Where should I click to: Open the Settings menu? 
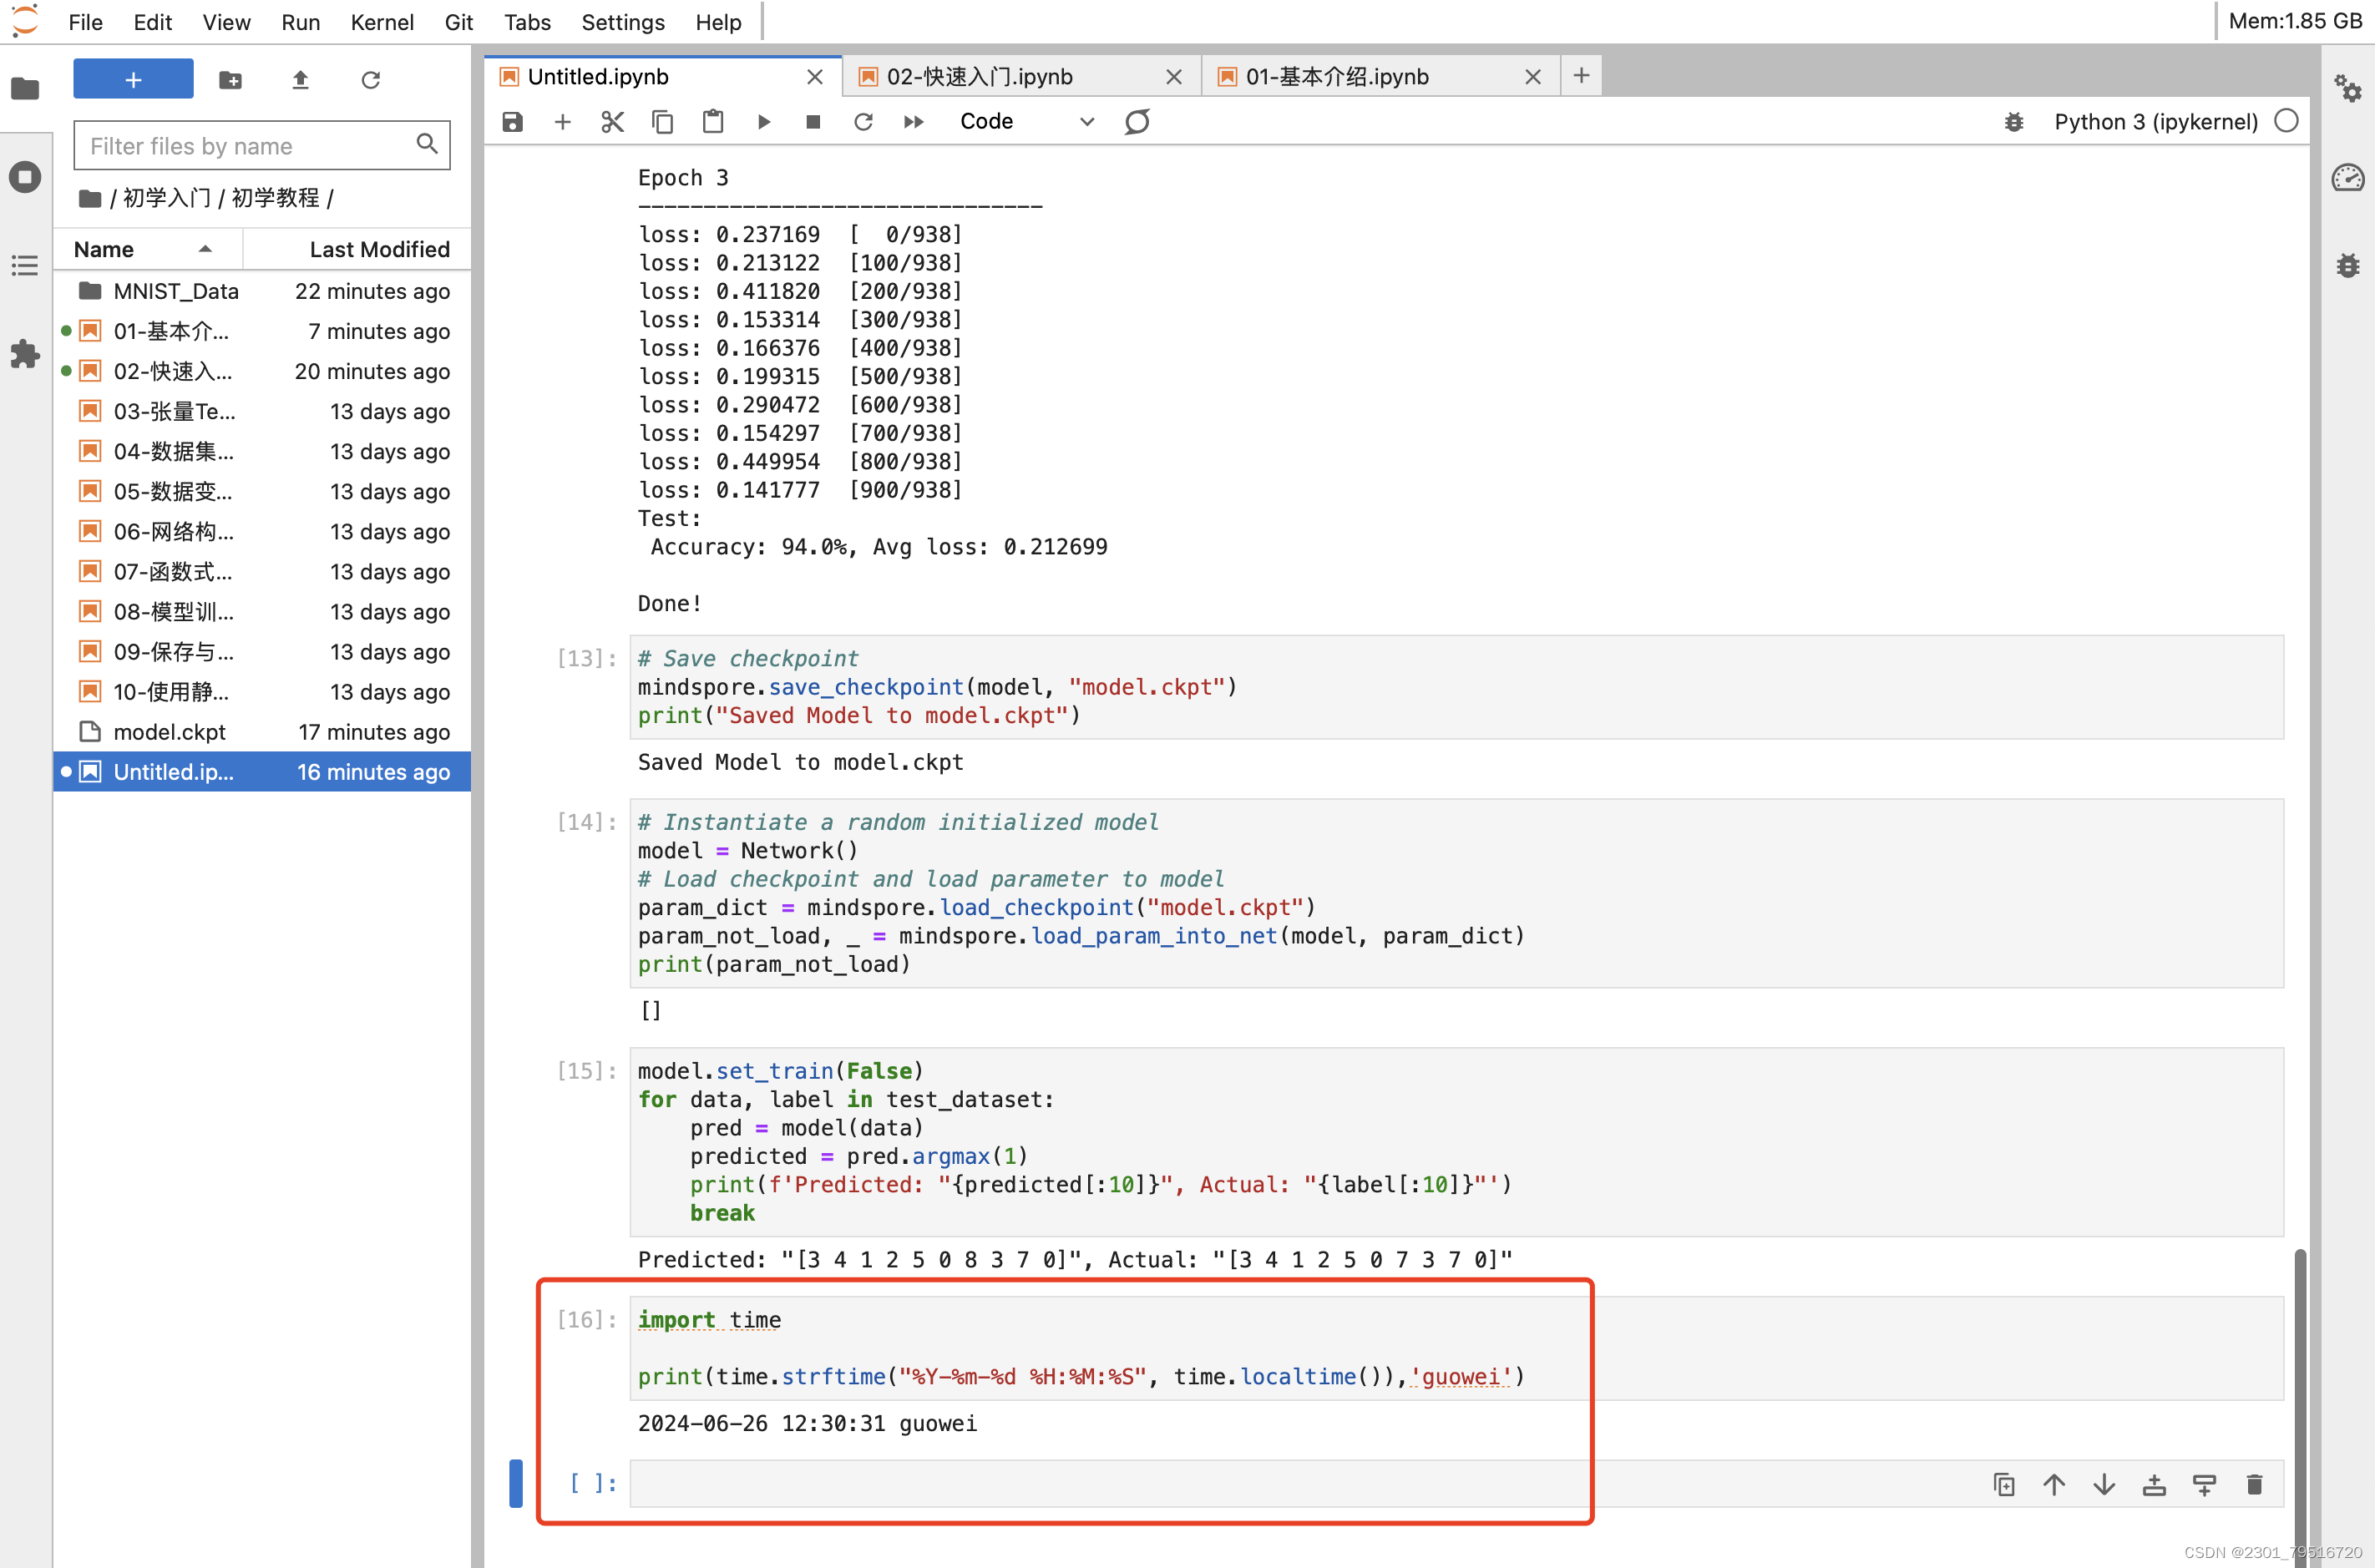(623, 22)
